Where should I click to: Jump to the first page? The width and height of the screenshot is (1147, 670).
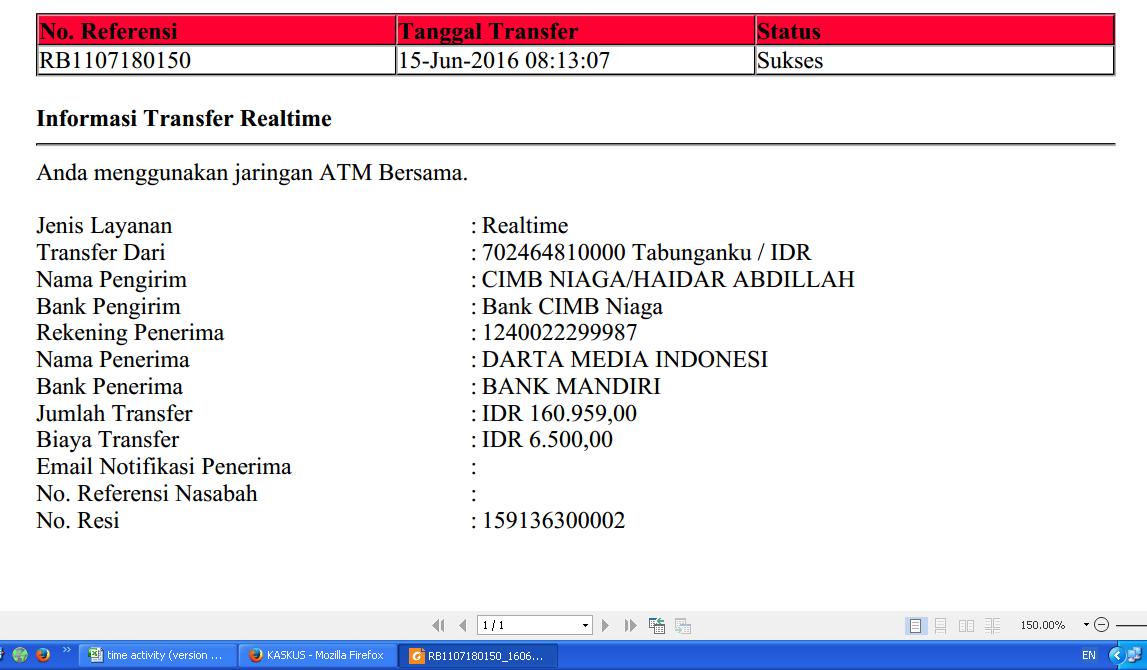[438, 625]
